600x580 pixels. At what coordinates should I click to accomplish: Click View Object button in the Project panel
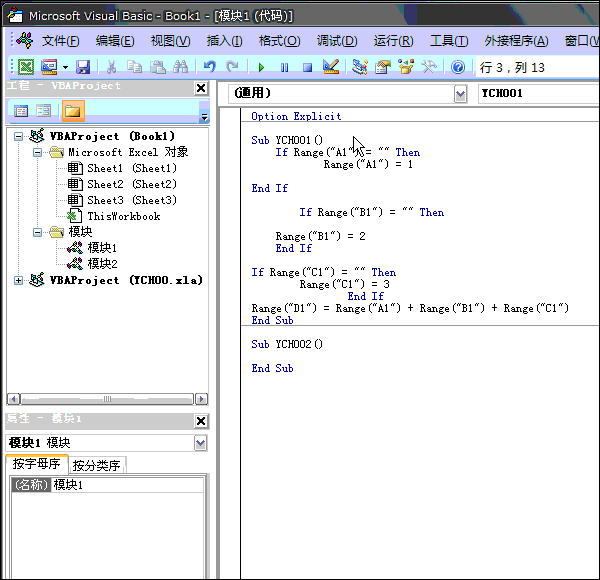pyautogui.click(x=44, y=110)
